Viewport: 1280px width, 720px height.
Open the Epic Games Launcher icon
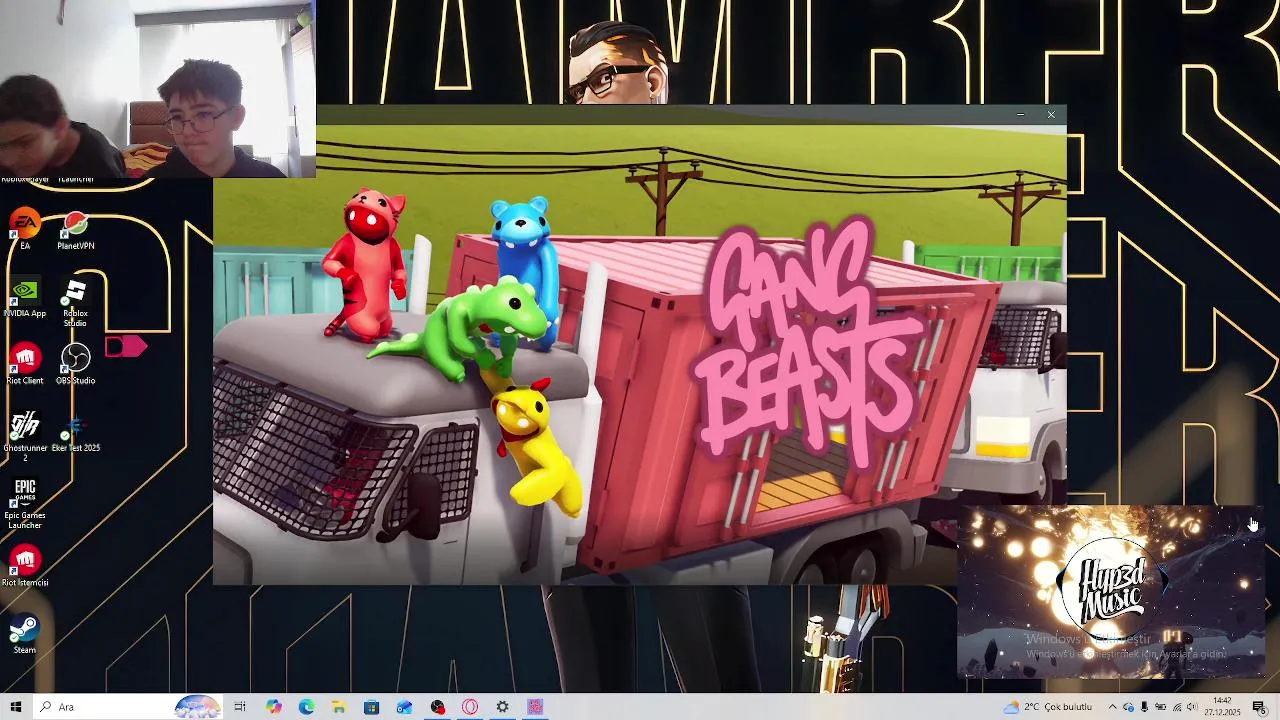click(x=25, y=503)
